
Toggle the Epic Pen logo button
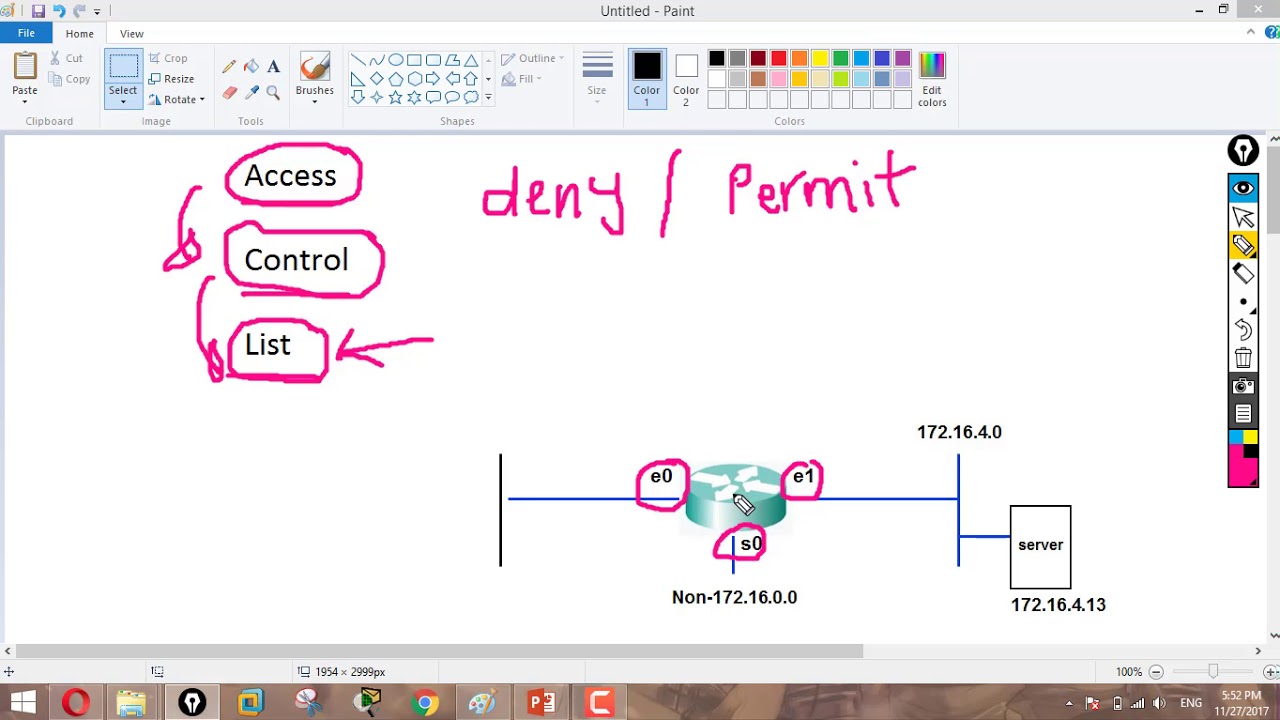[1243, 151]
